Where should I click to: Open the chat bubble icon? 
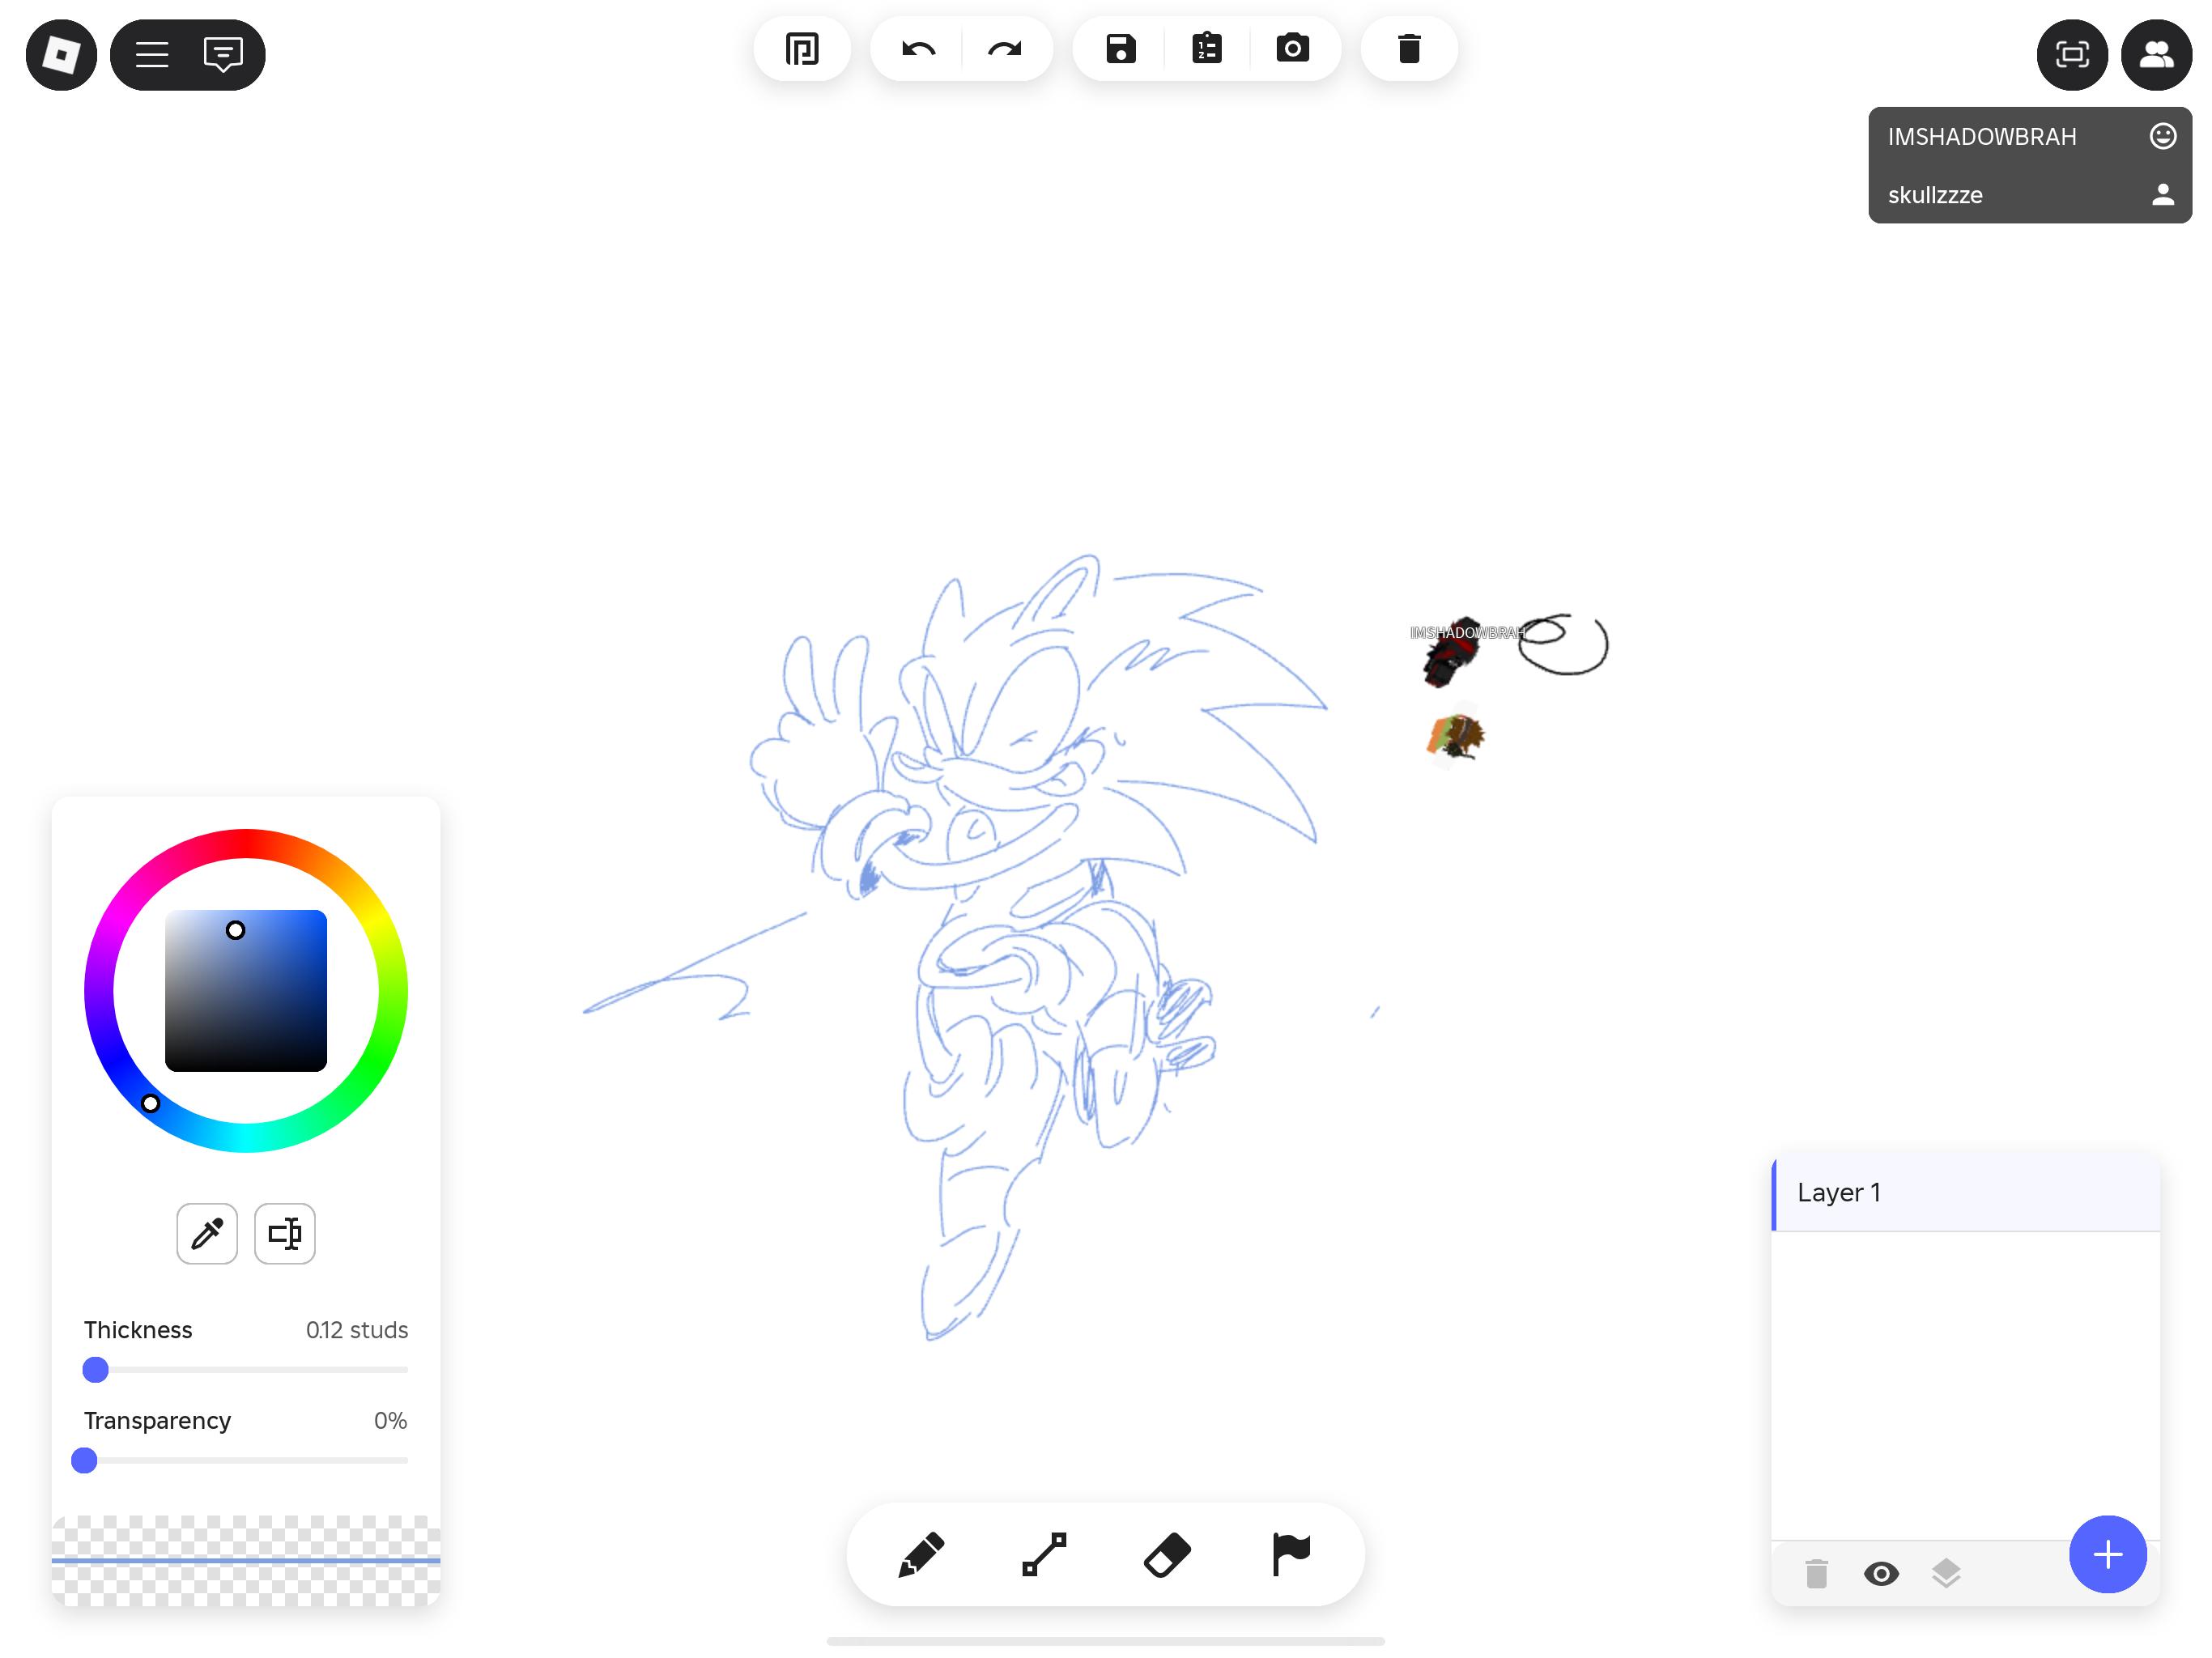coord(223,55)
